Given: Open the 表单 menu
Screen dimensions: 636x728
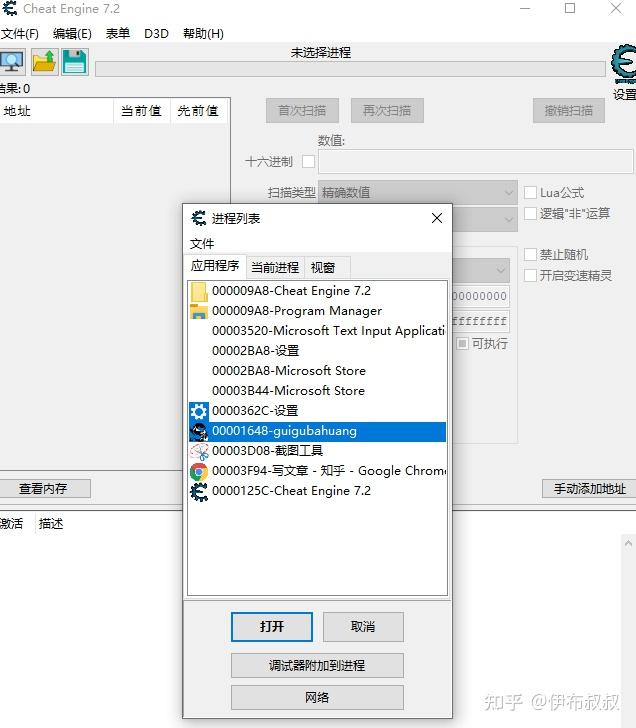Looking at the screenshot, I should tap(118, 33).
